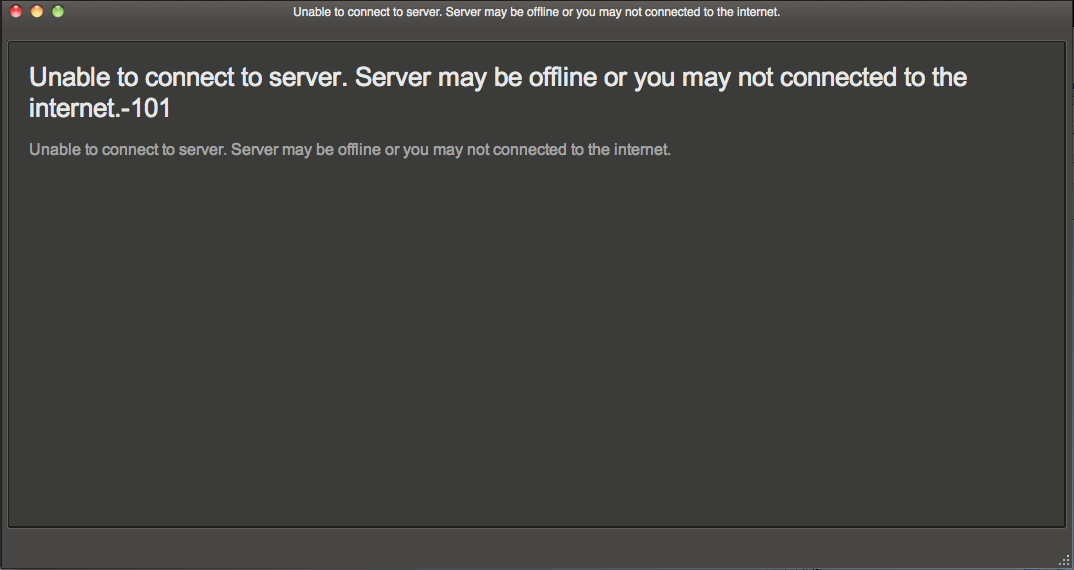Image resolution: width=1074 pixels, height=570 pixels.
Task: Click the gray error description paragraph
Action: [x=350, y=149]
